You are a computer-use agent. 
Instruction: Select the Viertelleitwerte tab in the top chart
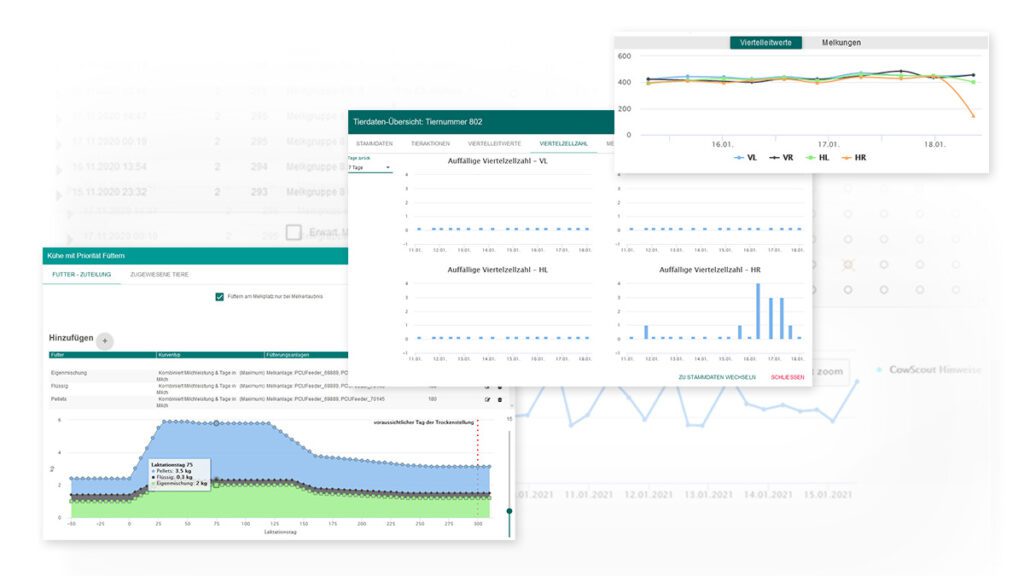click(x=765, y=42)
